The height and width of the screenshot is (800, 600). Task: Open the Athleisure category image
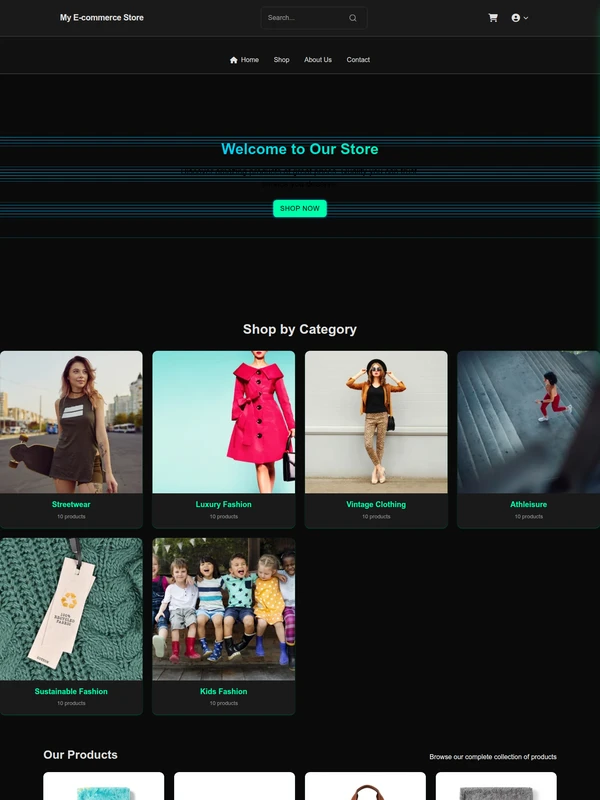[529, 422]
